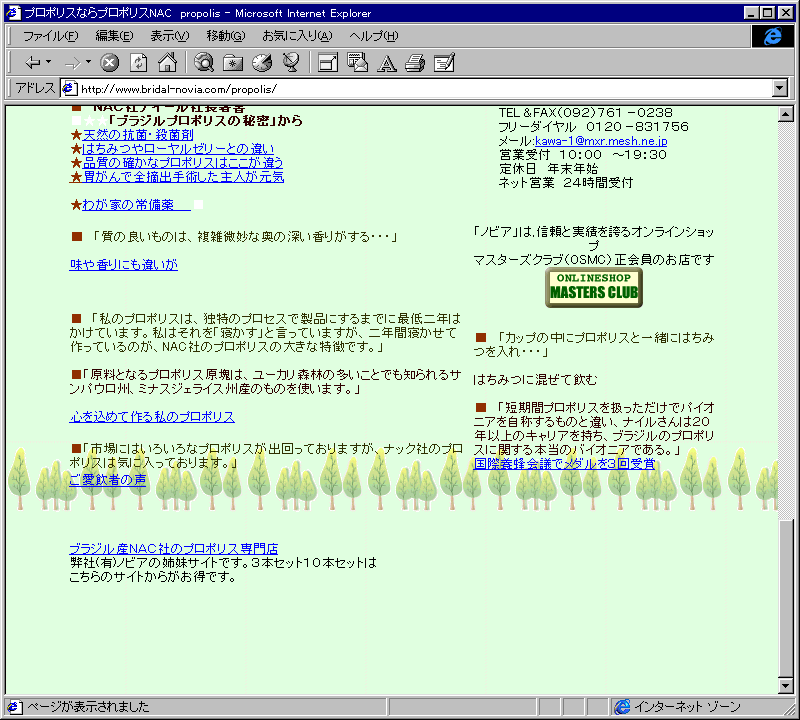The height and width of the screenshot is (720, 800).
Task: Open the Mail toolbar icon
Action: point(357,63)
